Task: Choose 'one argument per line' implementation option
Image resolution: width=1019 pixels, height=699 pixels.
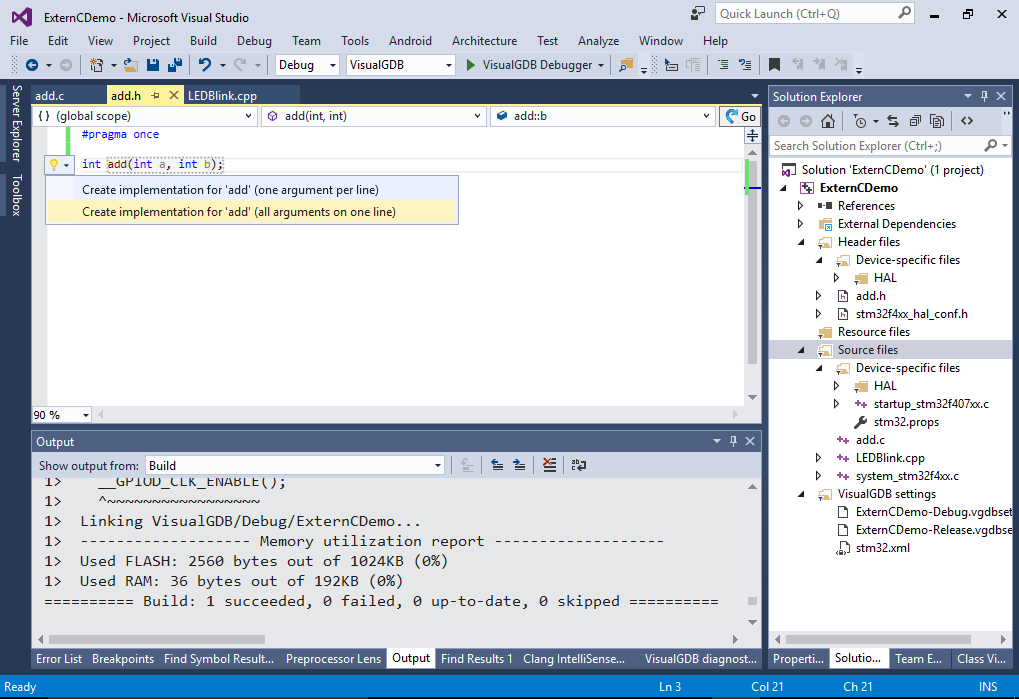Action: pos(252,190)
